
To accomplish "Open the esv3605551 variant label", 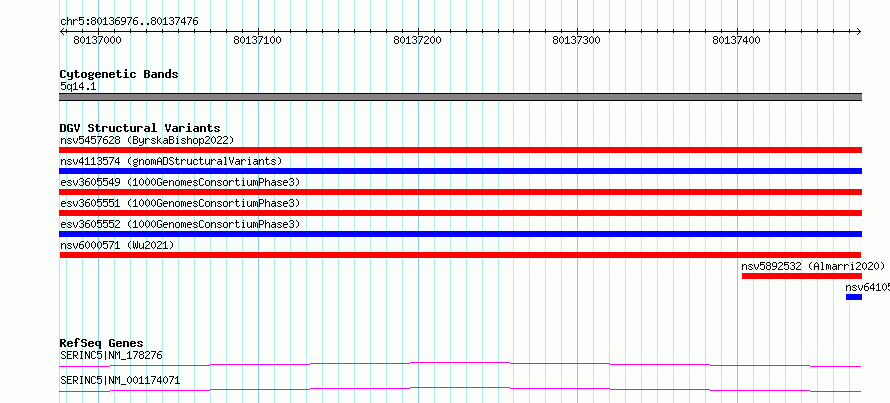I will [179, 203].
